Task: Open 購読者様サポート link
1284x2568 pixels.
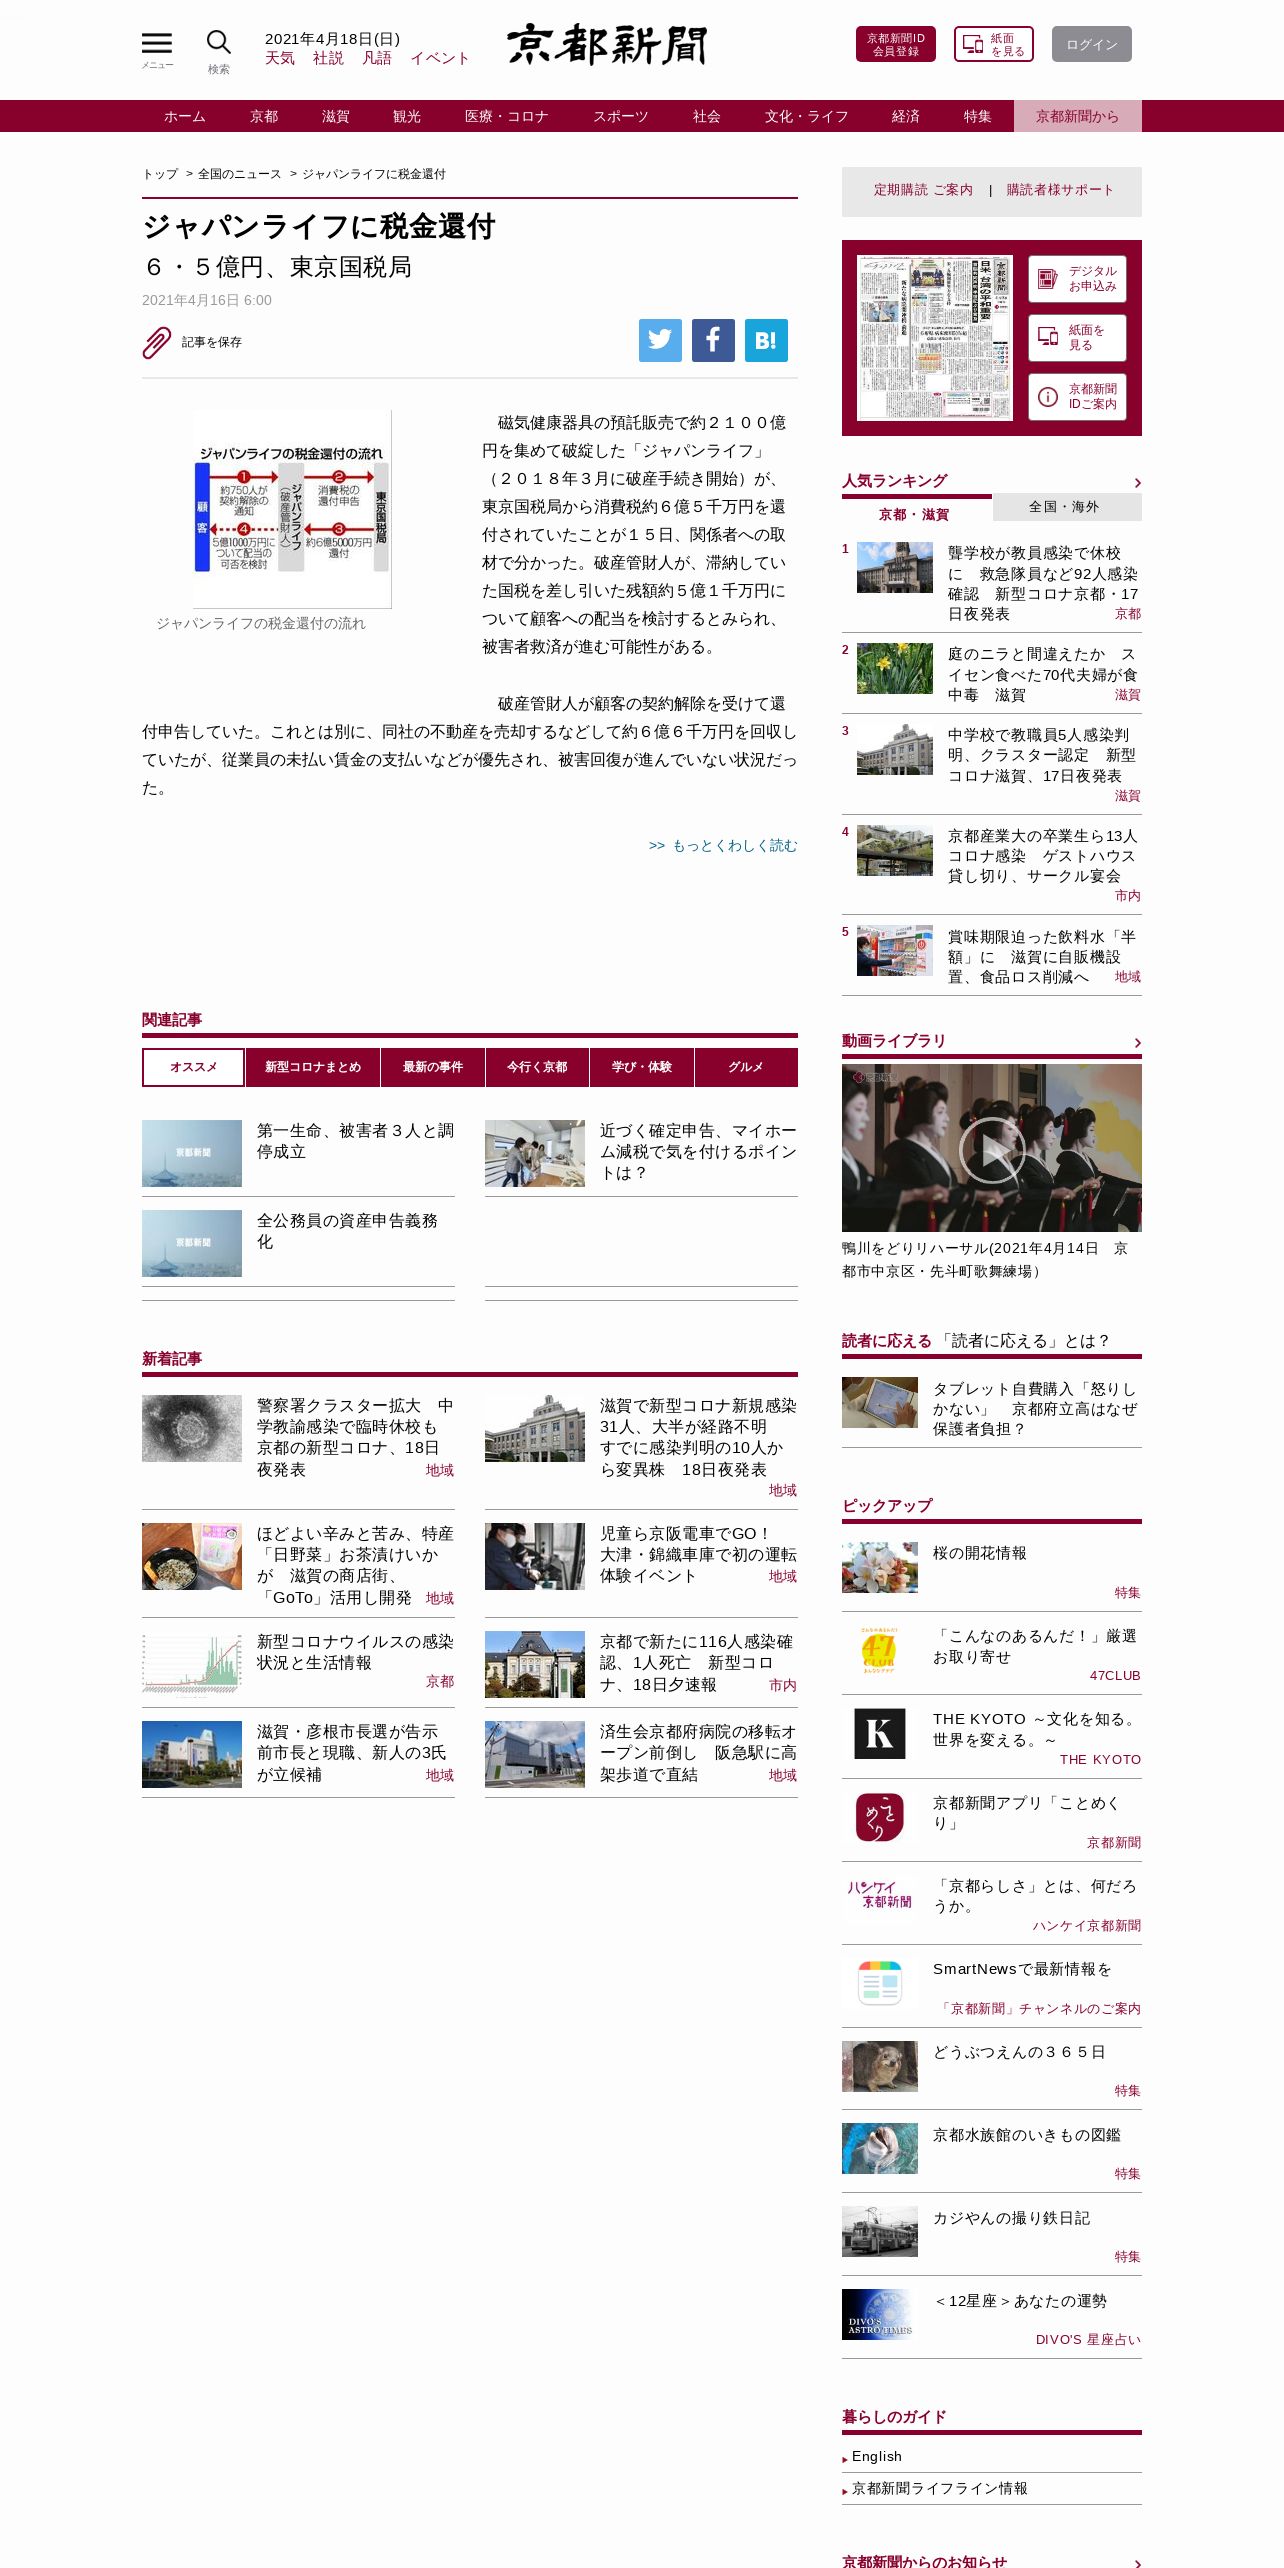Action: (x=1060, y=190)
